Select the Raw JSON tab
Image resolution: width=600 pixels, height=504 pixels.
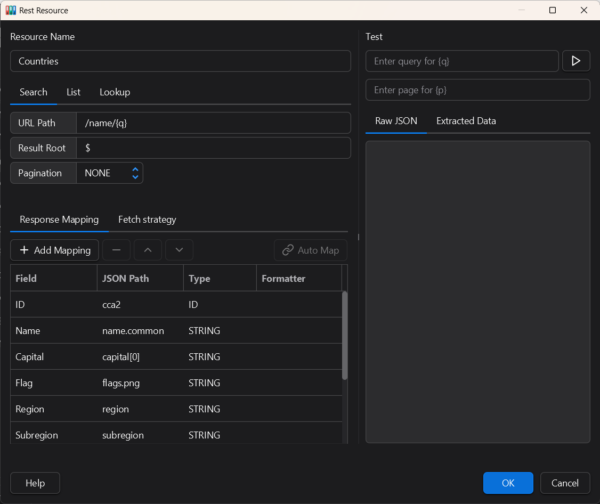click(x=396, y=121)
